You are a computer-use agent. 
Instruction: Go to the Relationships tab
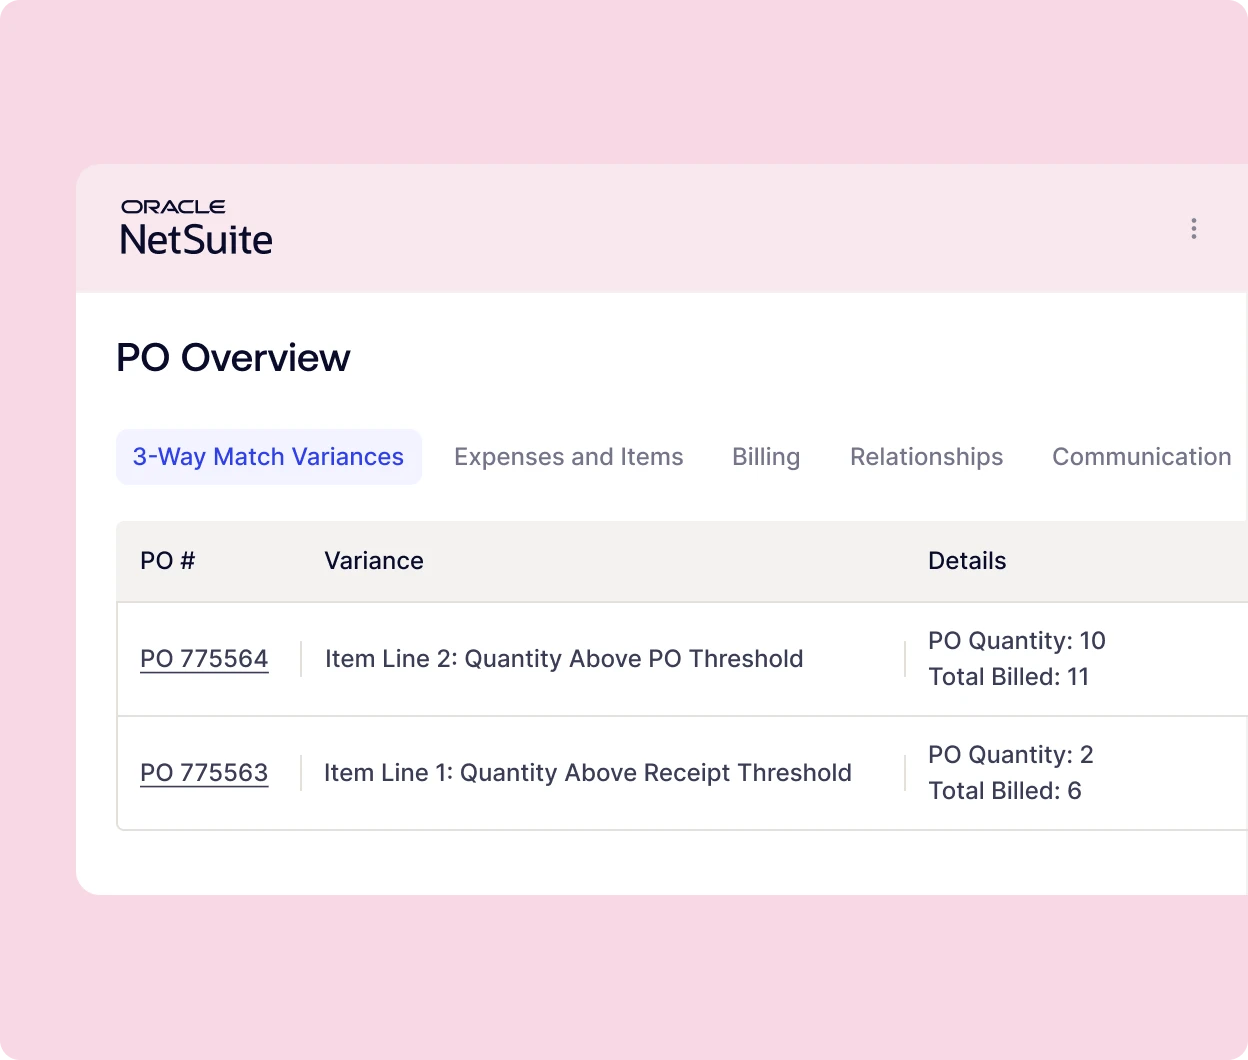(926, 457)
